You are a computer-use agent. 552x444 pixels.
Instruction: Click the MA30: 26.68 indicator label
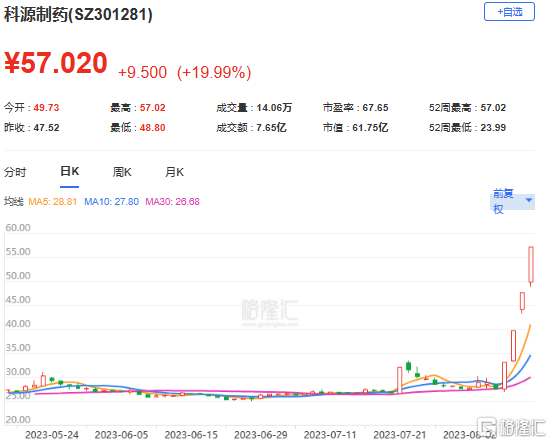click(x=172, y=202)
